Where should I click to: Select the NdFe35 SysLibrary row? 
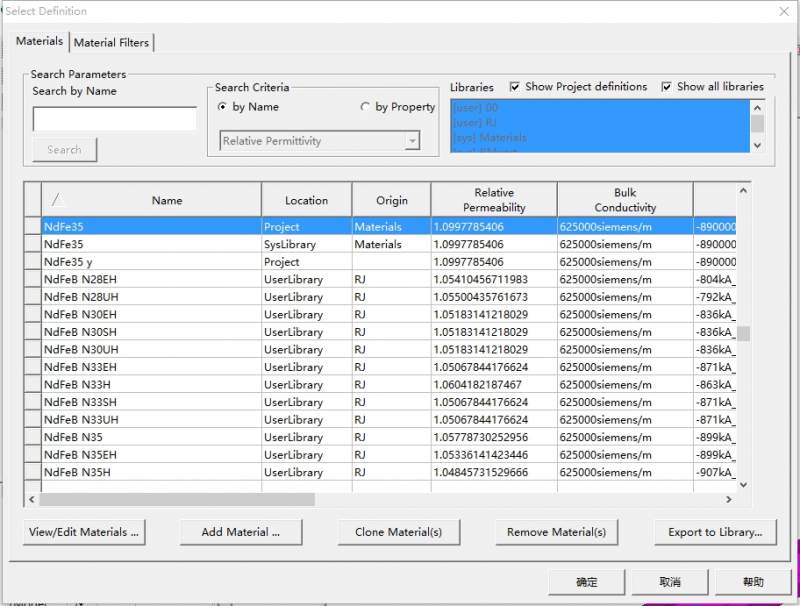[389, 244]
